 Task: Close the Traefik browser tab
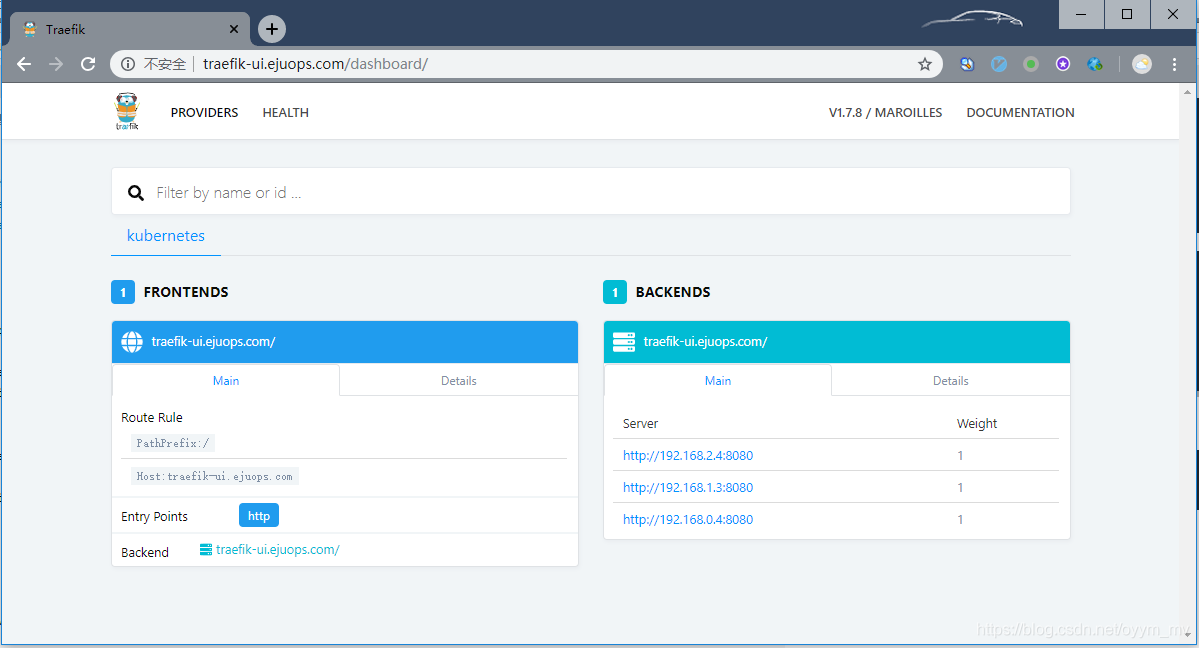click(234, 29)
